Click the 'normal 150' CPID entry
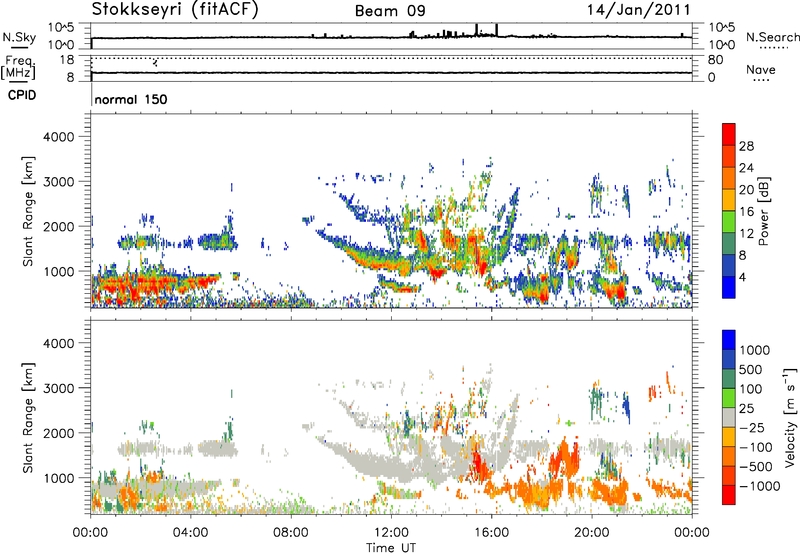Image resolution: width=800 pixels, height=554 pixels. tap(131, 99)
